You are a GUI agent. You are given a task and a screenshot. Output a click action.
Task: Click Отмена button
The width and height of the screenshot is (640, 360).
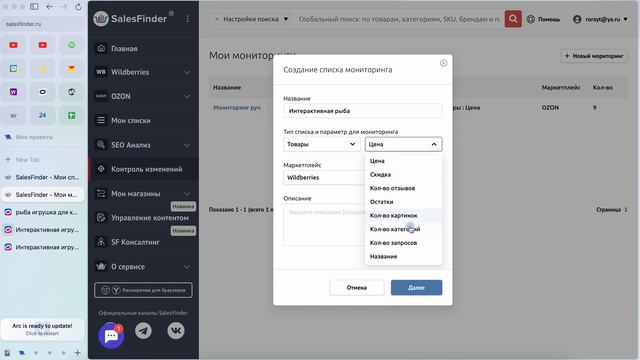click(x=357, y=288)
